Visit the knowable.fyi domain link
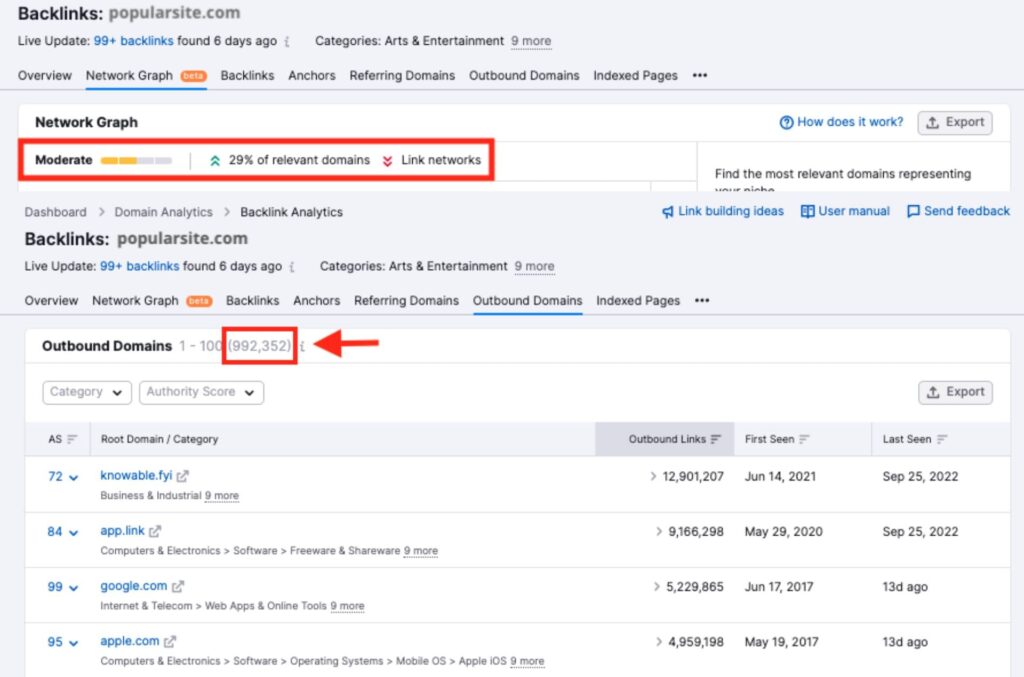1024x677 pixels. pyautogui.click(x=138, y=477)
